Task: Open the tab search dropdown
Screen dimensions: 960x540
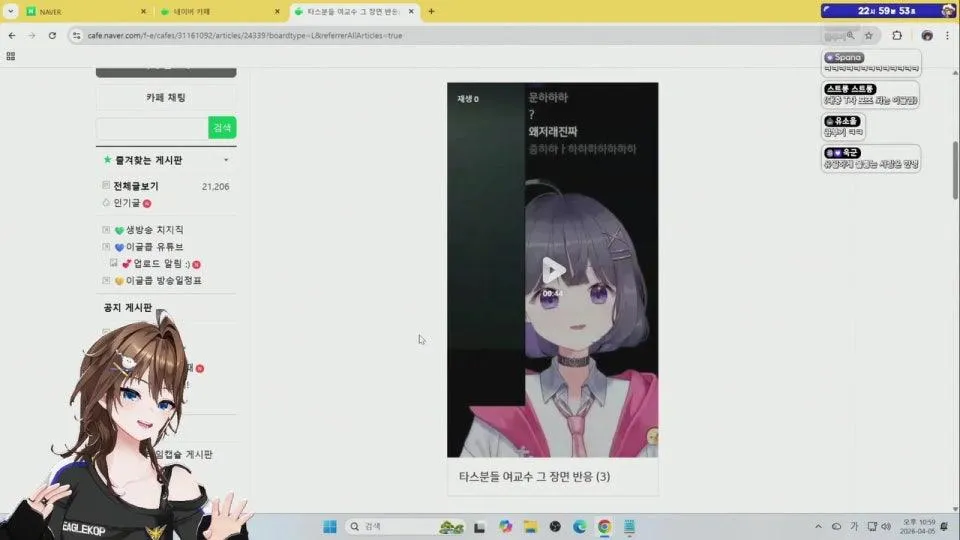Action: [x=10, y=12]
